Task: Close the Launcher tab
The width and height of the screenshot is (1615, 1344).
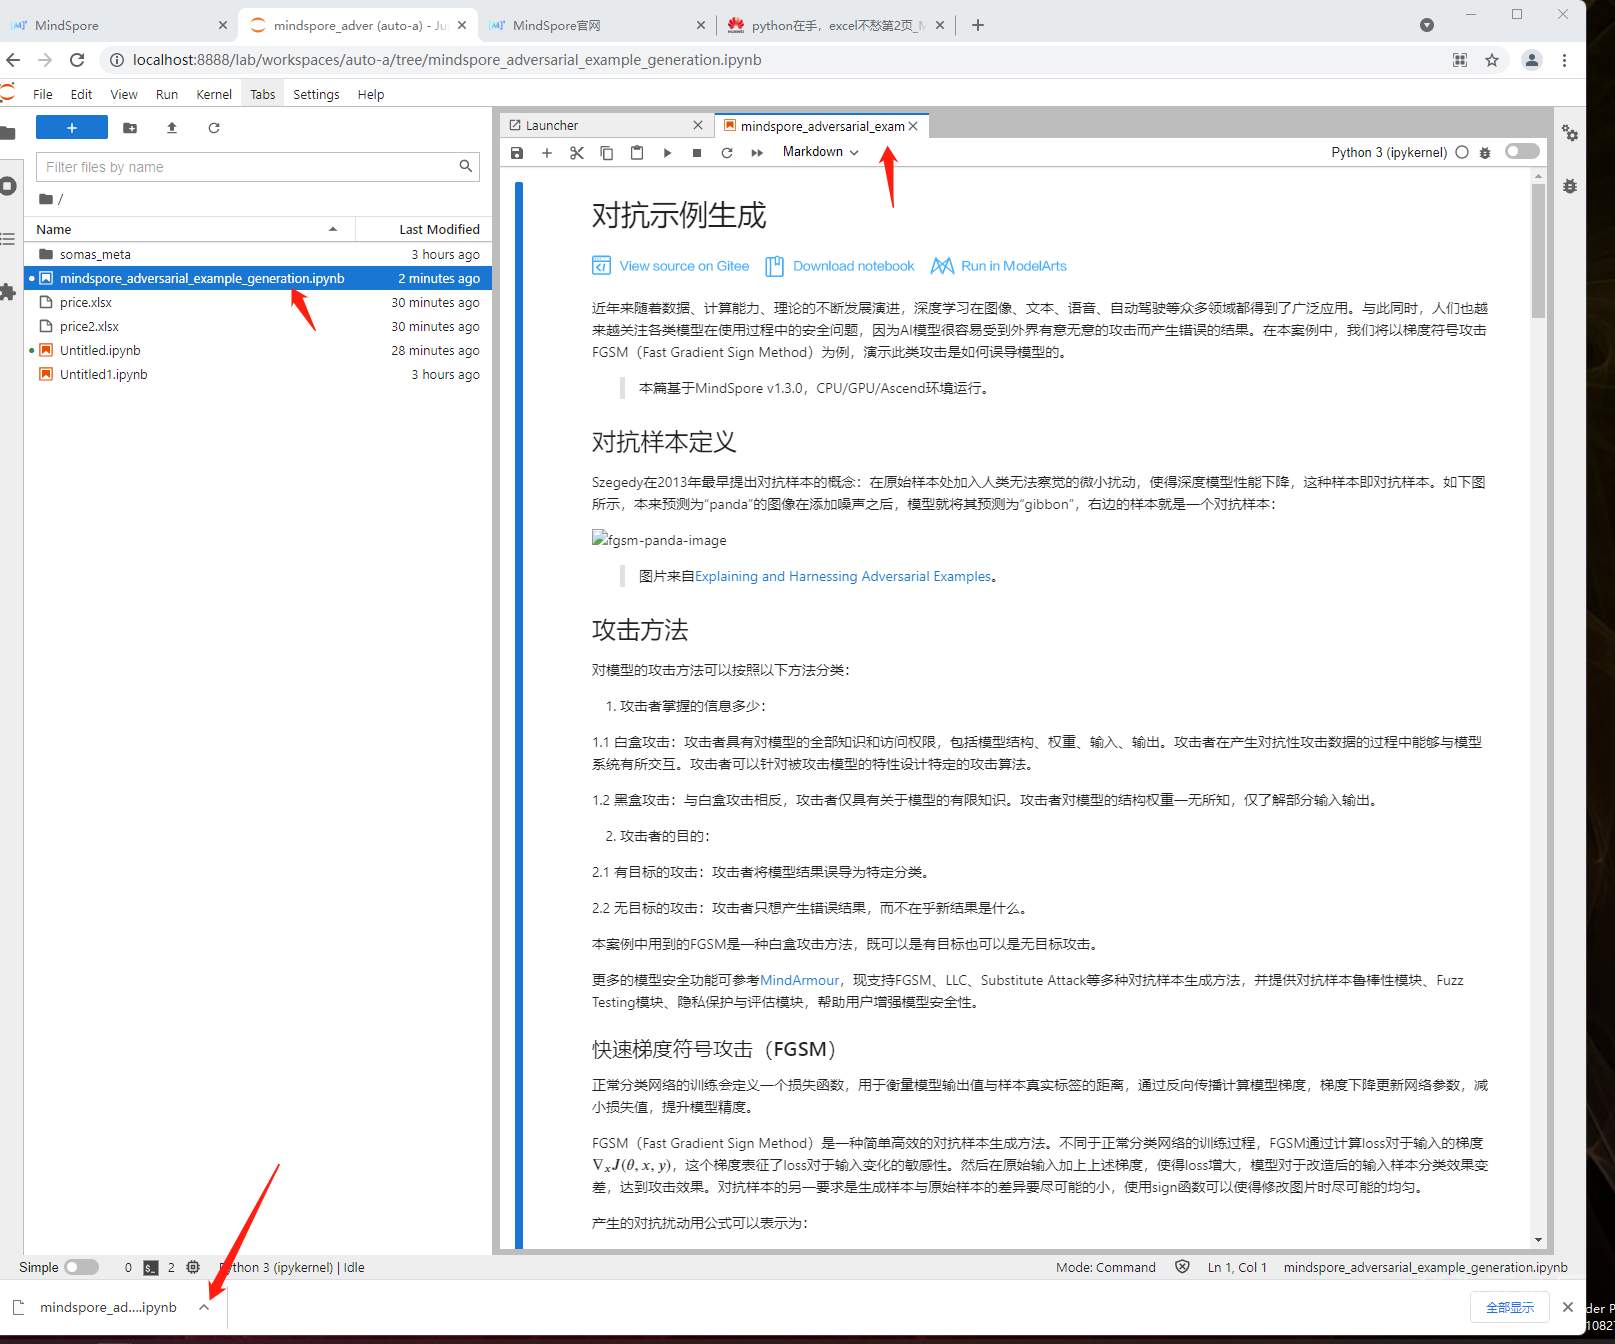Action: click(698, 125)
